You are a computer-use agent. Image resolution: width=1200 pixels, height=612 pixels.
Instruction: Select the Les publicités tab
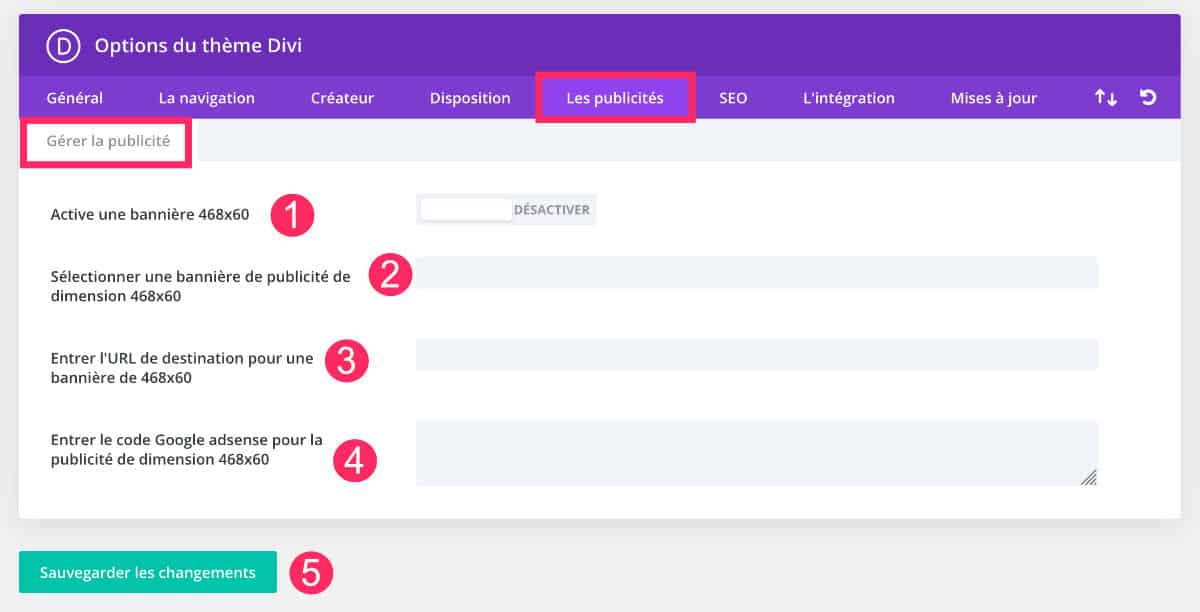pos(615,98)
